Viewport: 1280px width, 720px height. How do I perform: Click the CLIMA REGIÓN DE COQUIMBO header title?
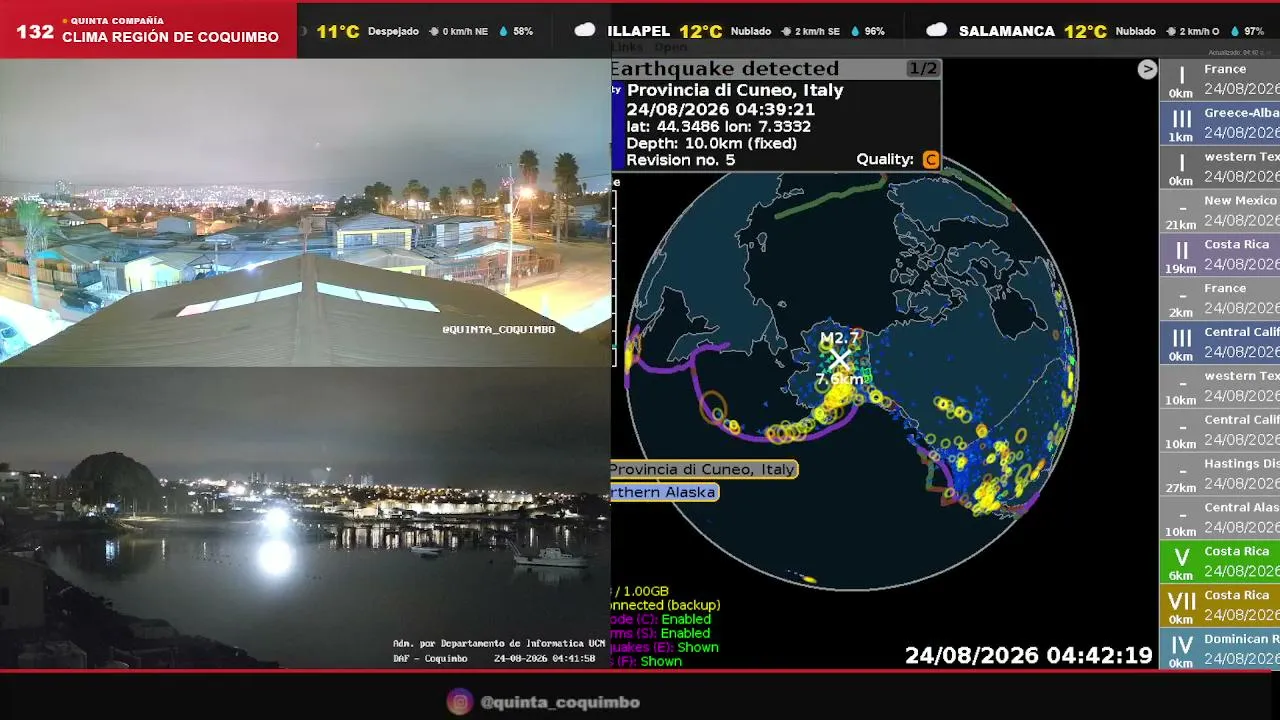(170, 37)
